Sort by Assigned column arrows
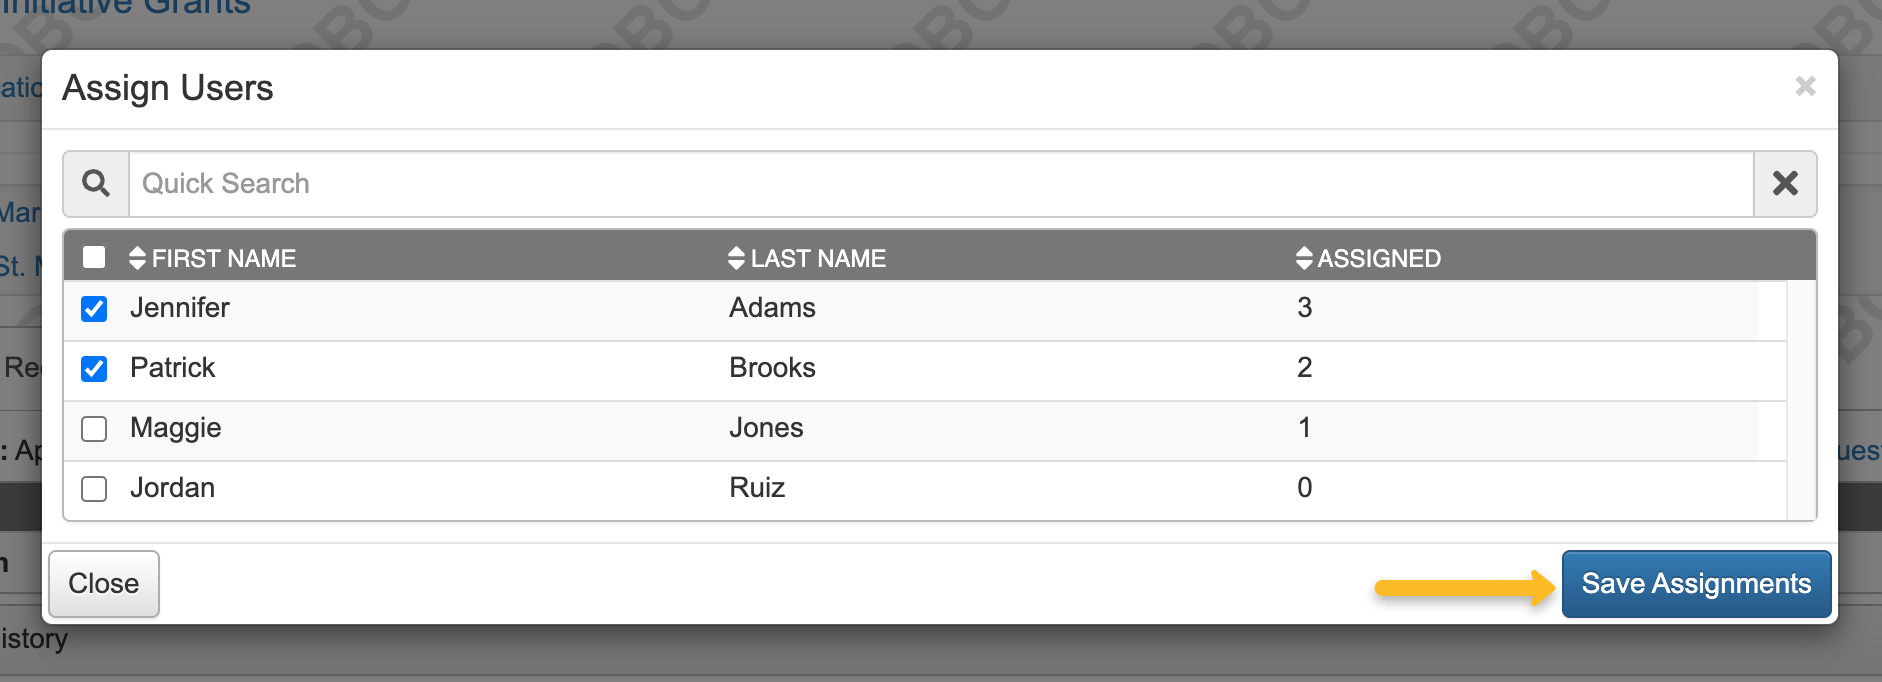Image resolution: width=1882 pixels, height=682 pixels. click(1304, 258)
